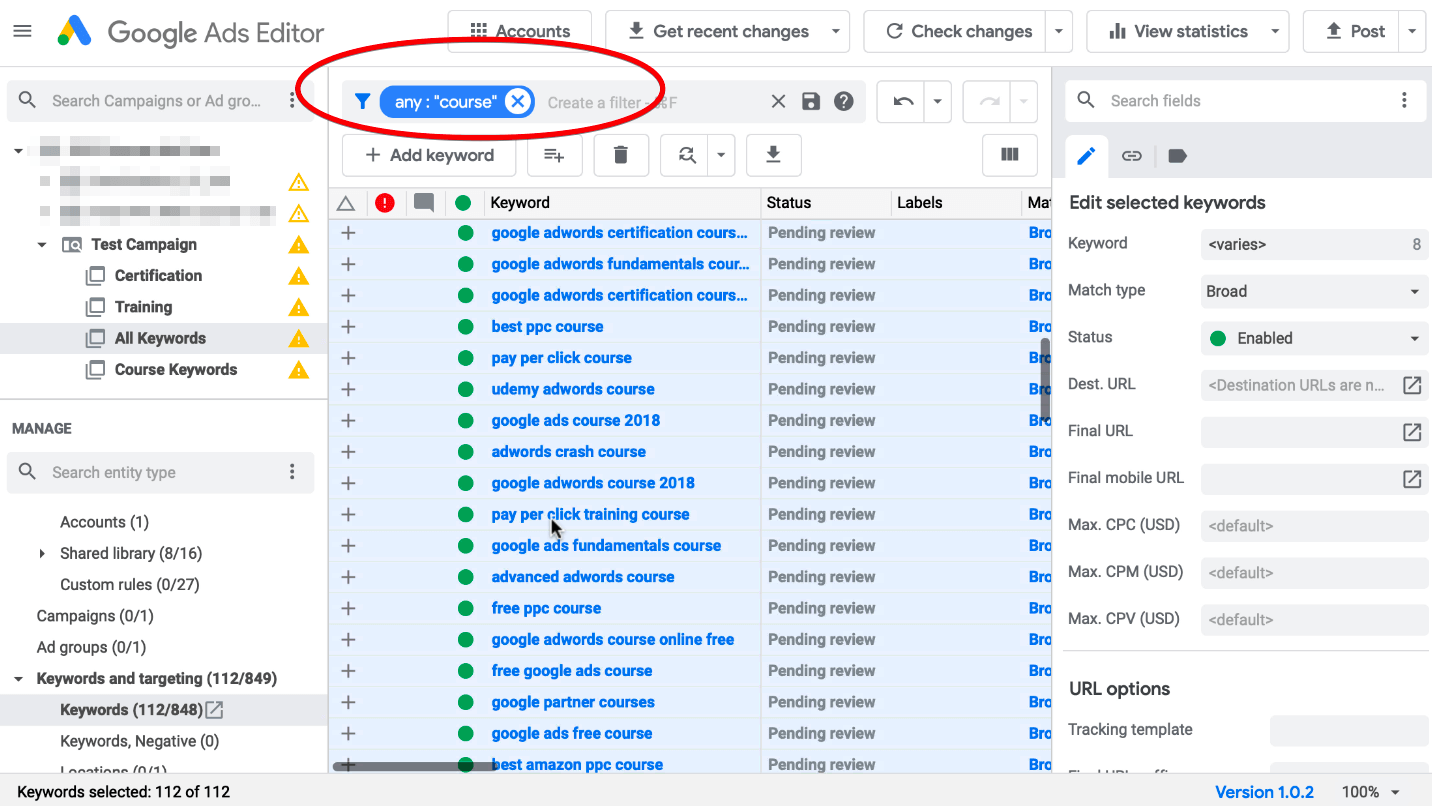Click Check changes button
The width and height of the screenshot is (1432, 806).
click(x=955, y=31)
